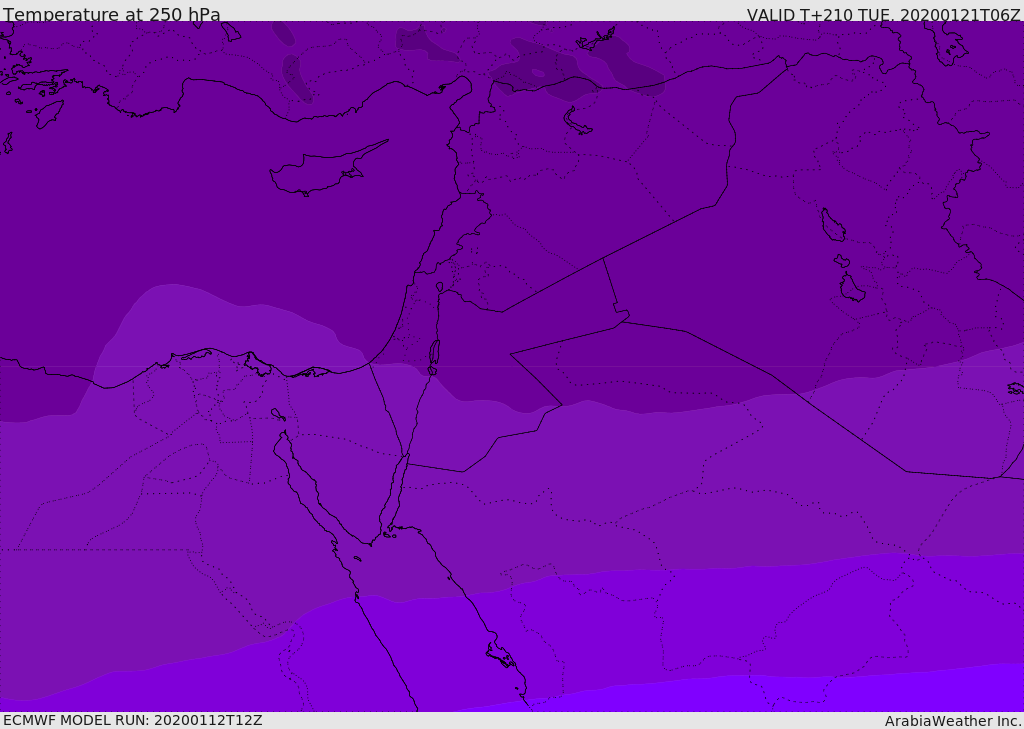The height and width of the screenshot is (729, 1024).
Task: Click the 'VALID T+210 TUE. 20200121T06Z' label
Action: [x=884, y=14]
